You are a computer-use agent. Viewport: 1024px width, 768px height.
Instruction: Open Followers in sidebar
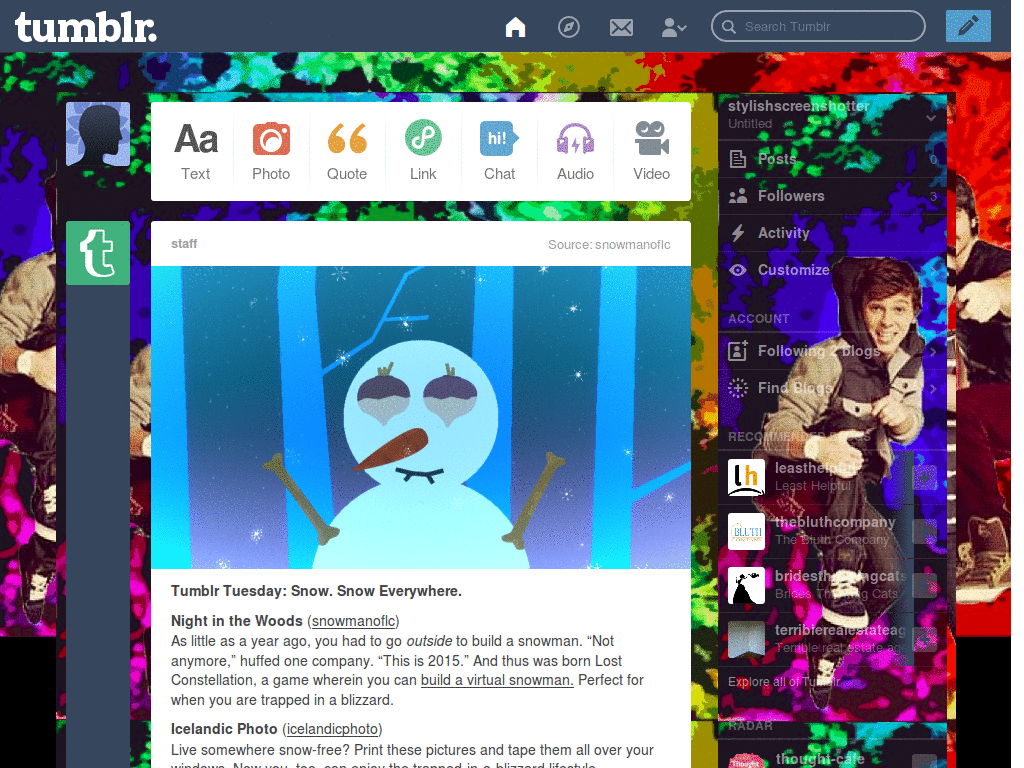click(x=832, y=196)
